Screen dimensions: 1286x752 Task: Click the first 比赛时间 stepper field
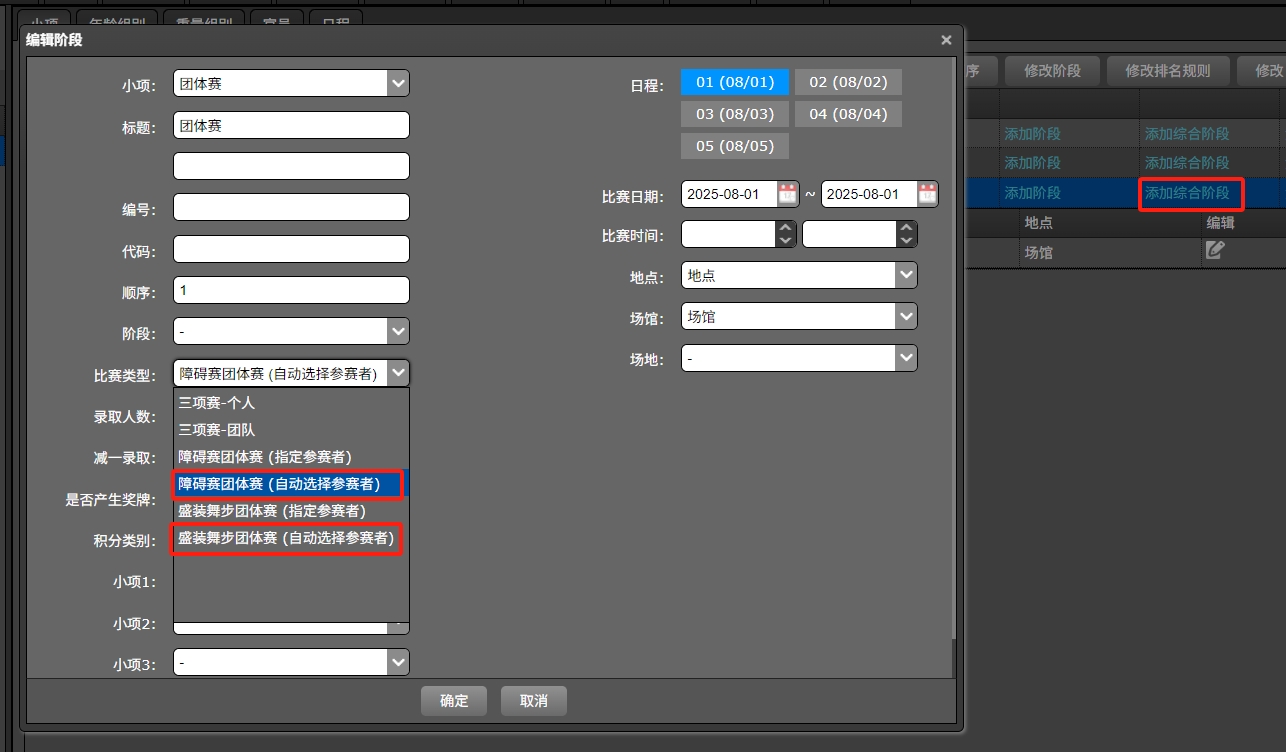pos(730,234)
